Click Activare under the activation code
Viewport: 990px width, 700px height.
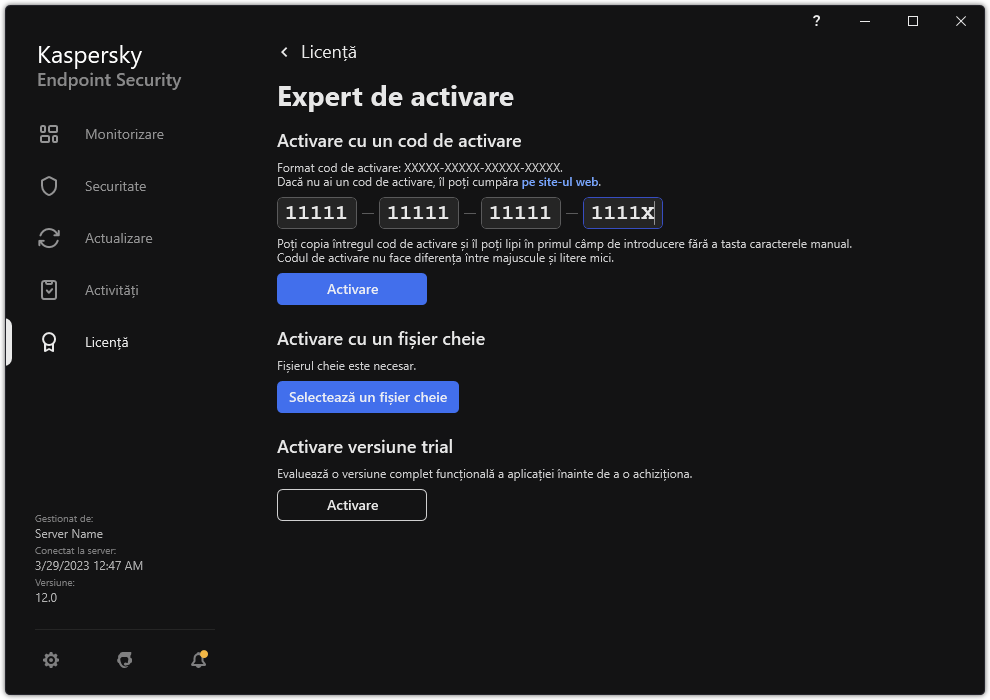(351, 289)
